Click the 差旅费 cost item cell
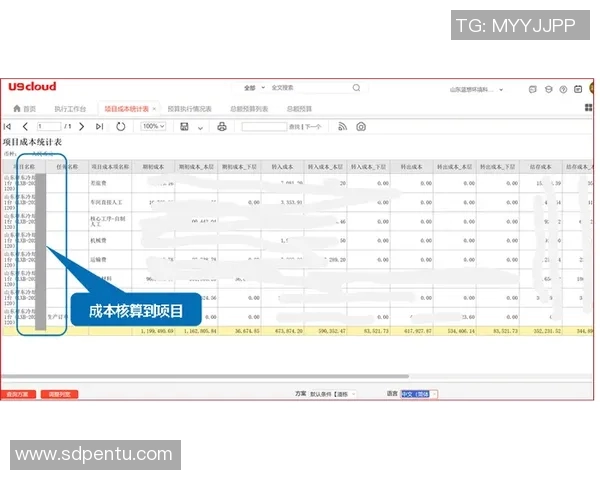 (110, 183)
